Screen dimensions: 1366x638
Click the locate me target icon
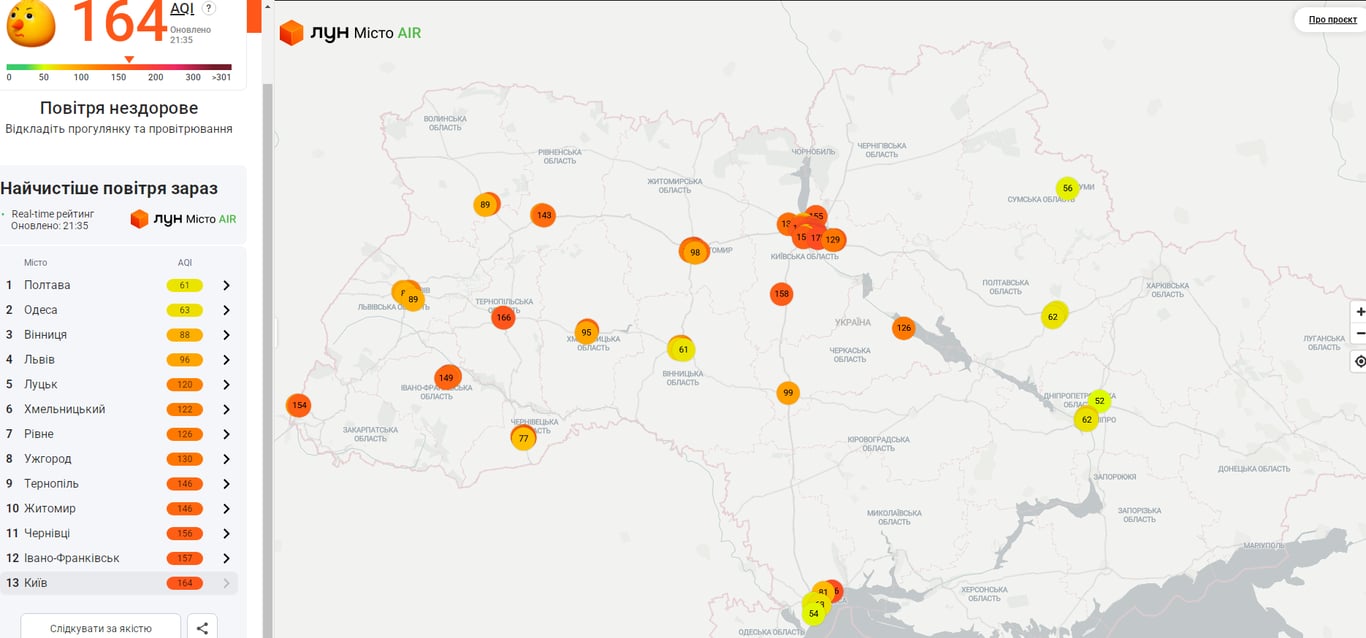pyautogui.click(x=1360, y=361)
